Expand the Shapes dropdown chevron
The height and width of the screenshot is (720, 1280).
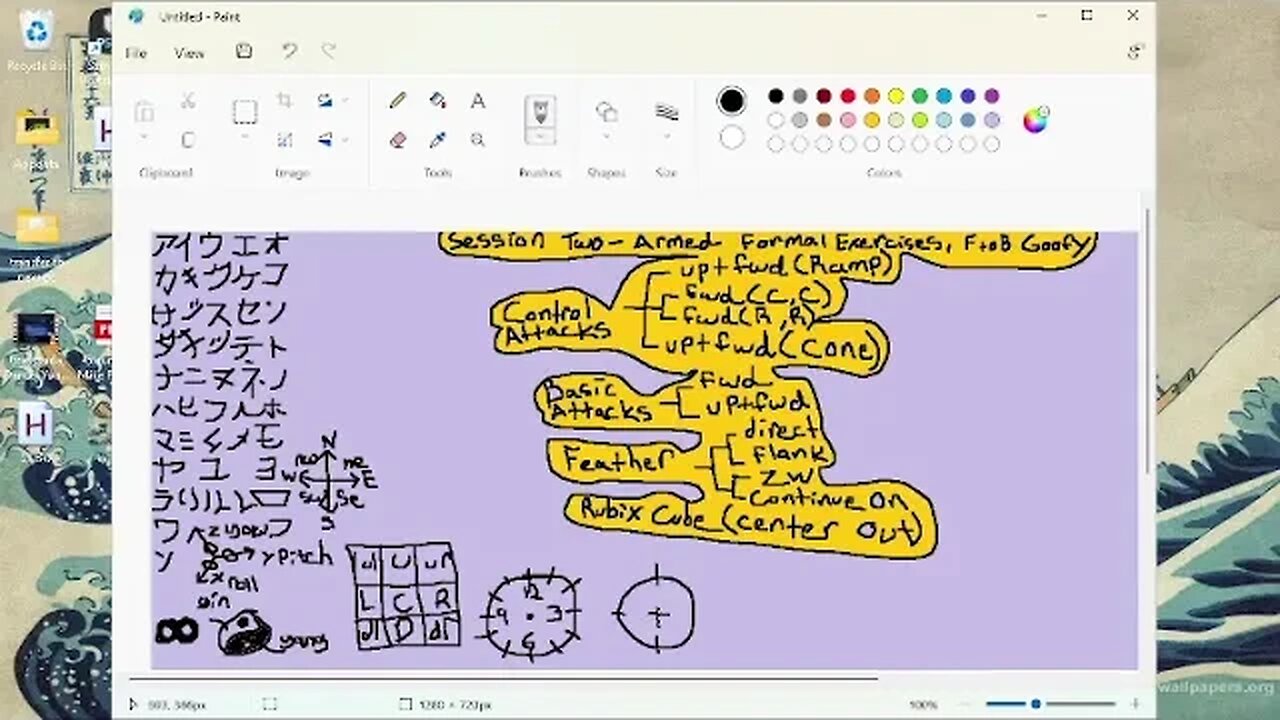606,138
